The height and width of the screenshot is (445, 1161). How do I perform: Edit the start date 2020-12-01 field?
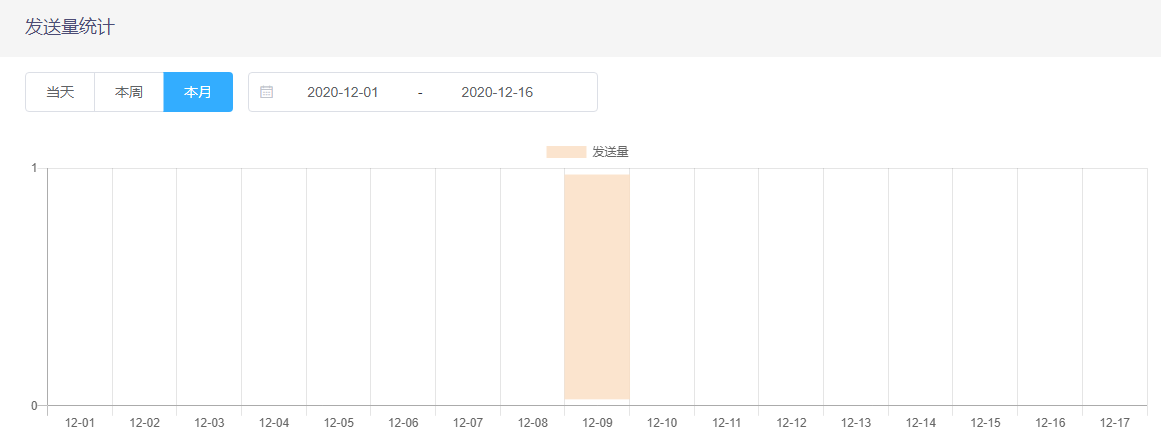[342, 92]
